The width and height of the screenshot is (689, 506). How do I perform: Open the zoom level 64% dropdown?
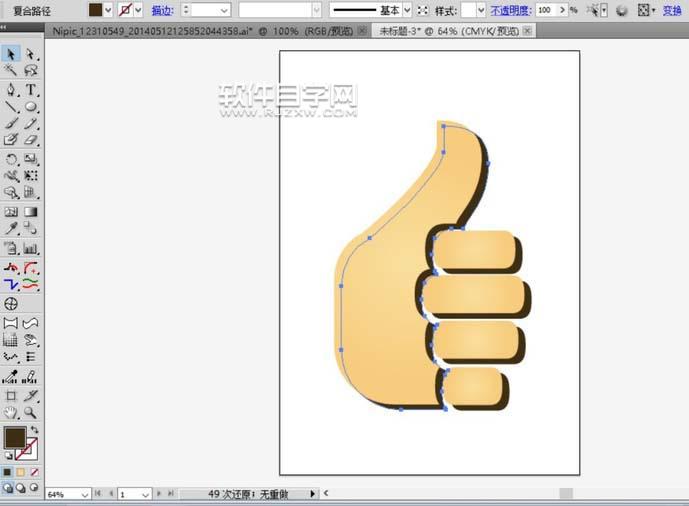tap(84, 494)
